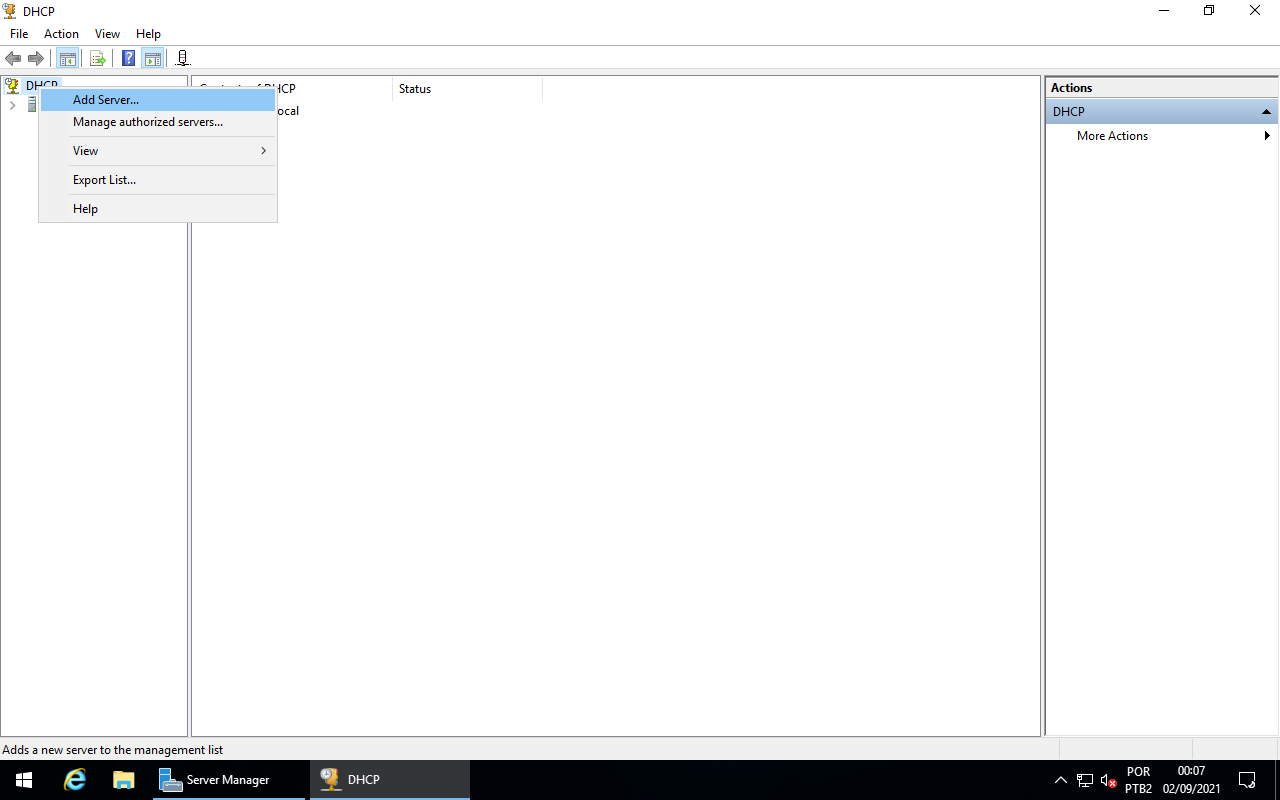Open Help using the question mark icon
The height and width of the screenshot is (800, 1280).
coord(127,58)
